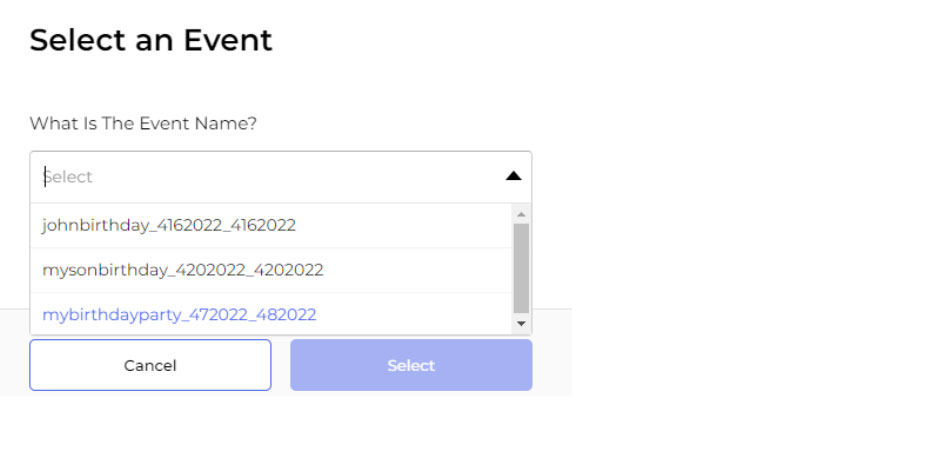Confirm with the Select button
Image resolution: width=935 pixels, height=458 pixels.
[x=411, y=365]
